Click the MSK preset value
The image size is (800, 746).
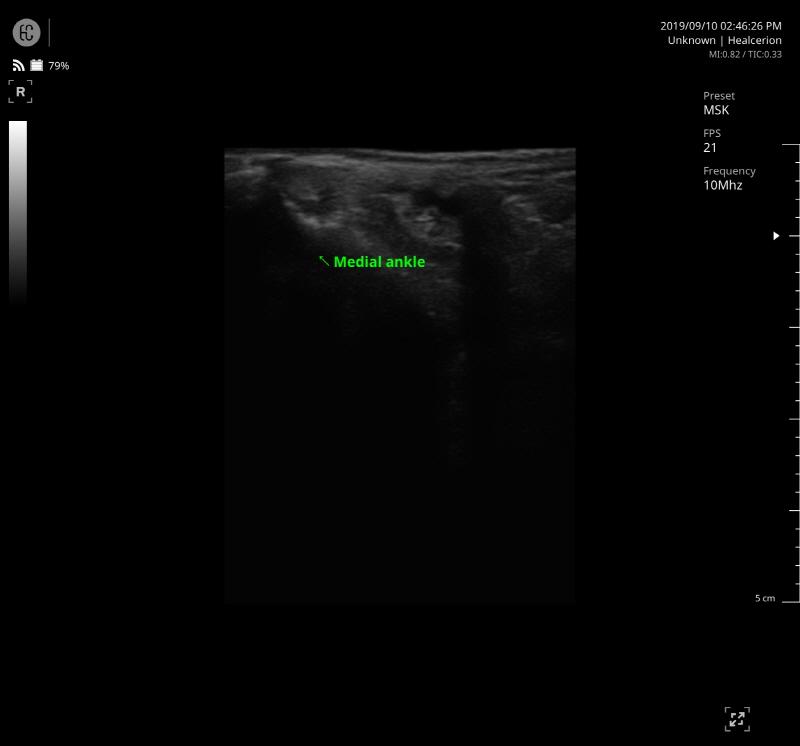tap(716, 110)
